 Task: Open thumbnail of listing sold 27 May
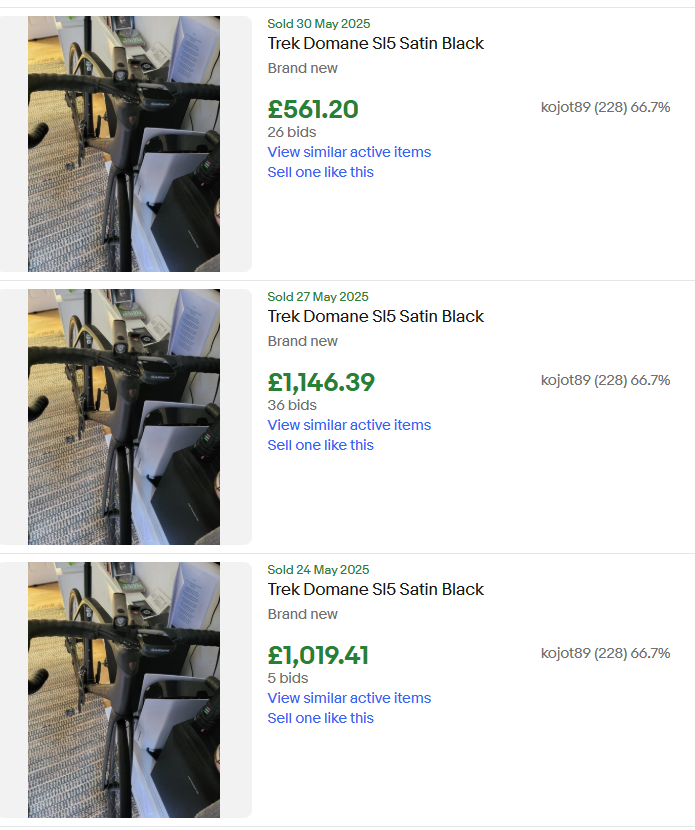(x=124, y=417)
